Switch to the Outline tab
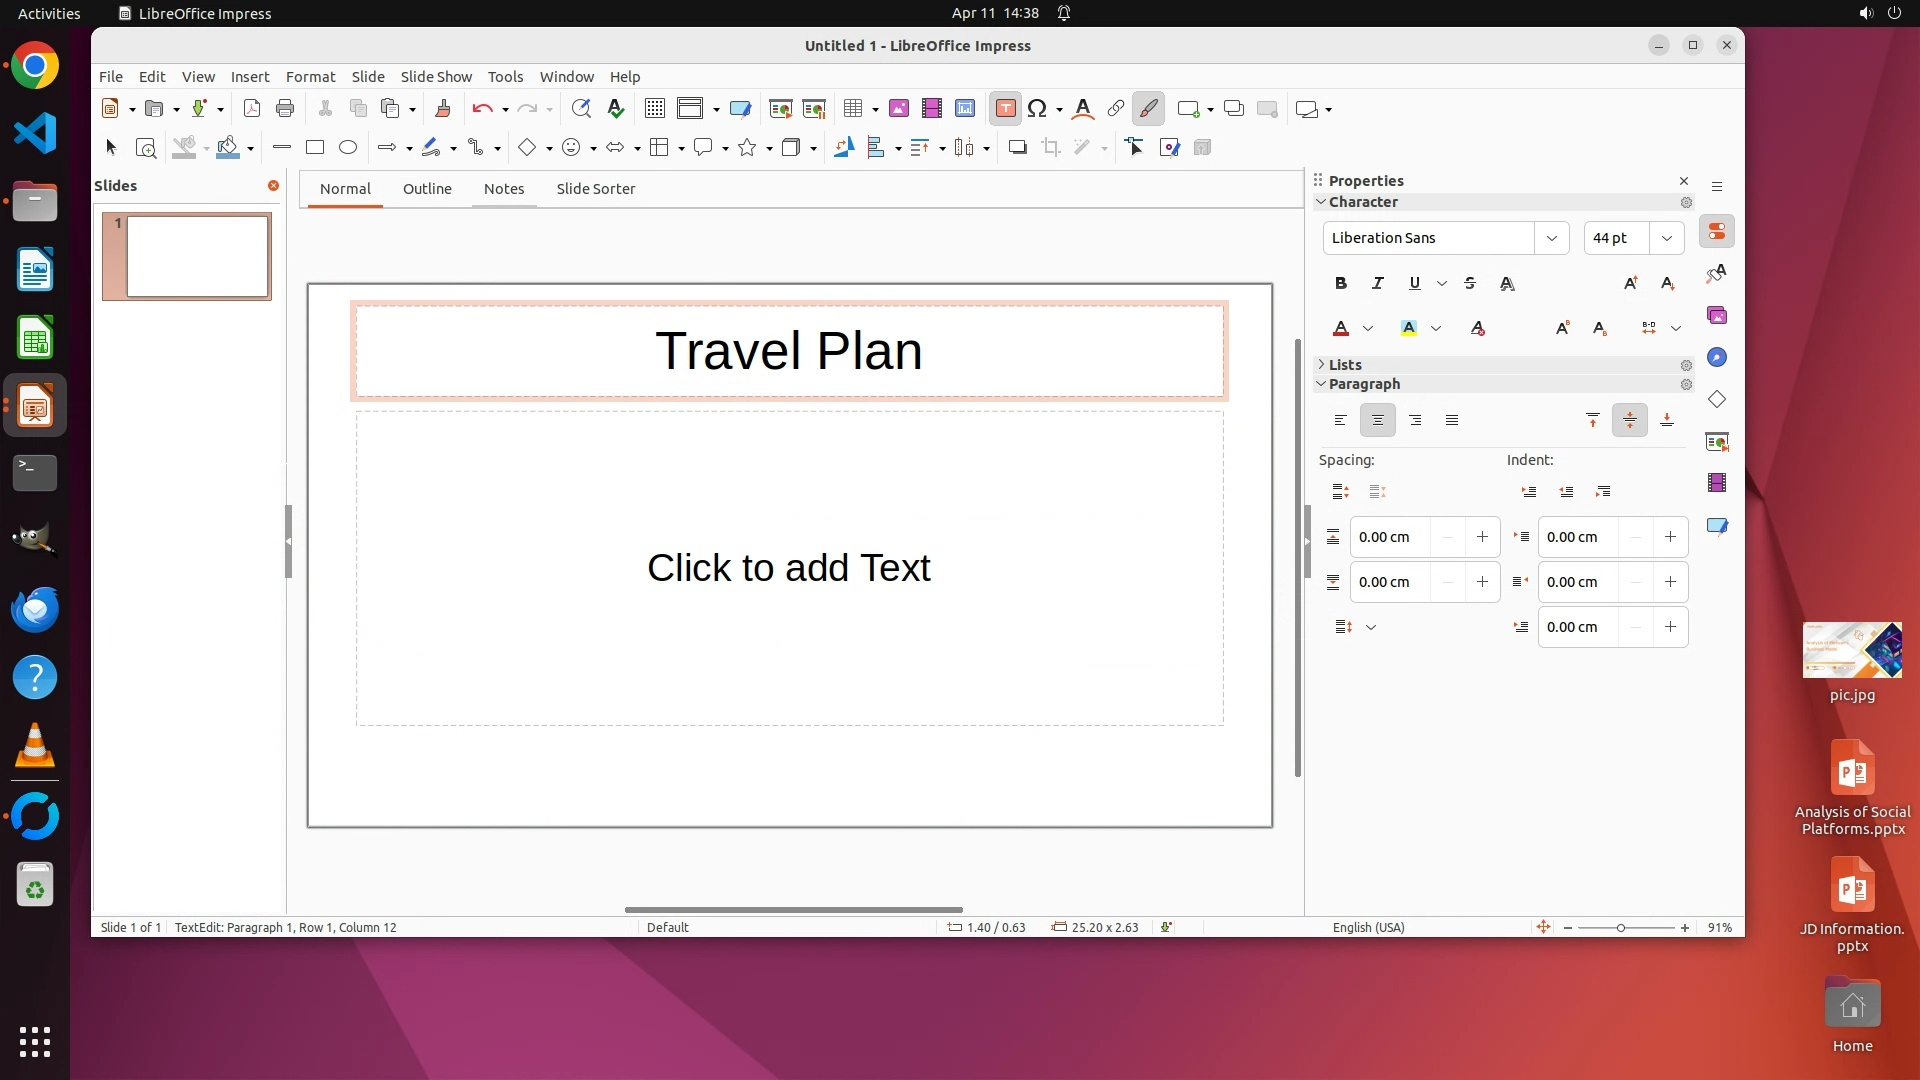Screen dimensions: 1920x1080 pyautogui.click(x=427, y=189)
